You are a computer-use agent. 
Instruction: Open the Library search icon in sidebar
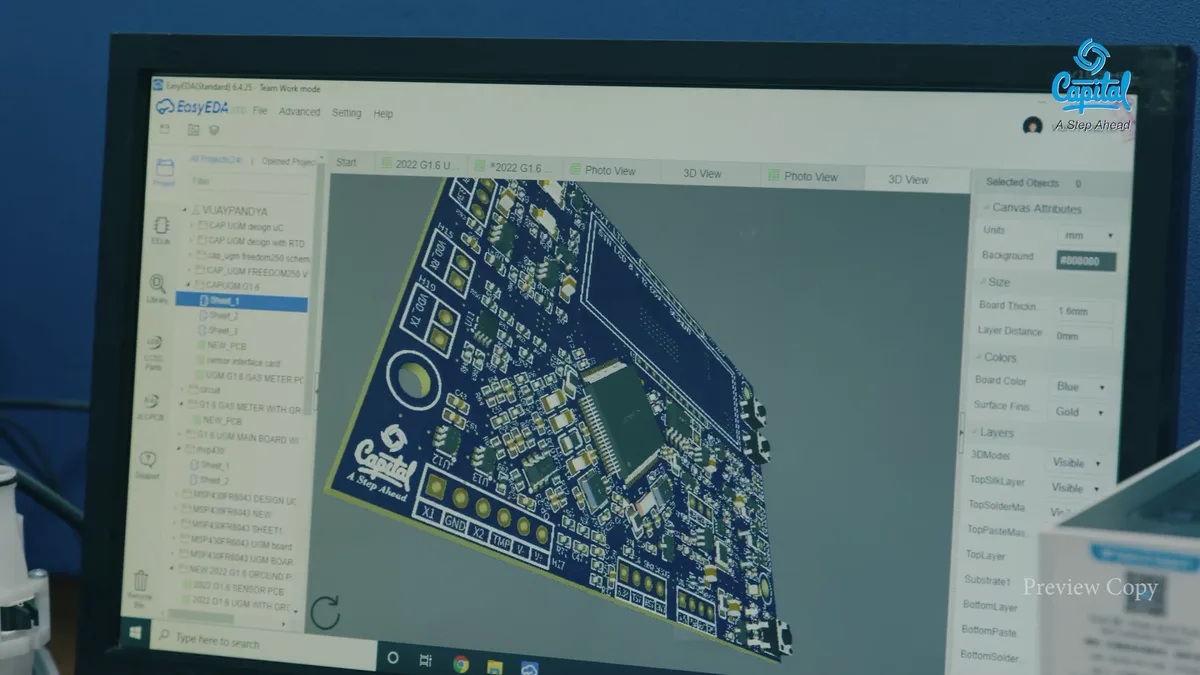157,289
